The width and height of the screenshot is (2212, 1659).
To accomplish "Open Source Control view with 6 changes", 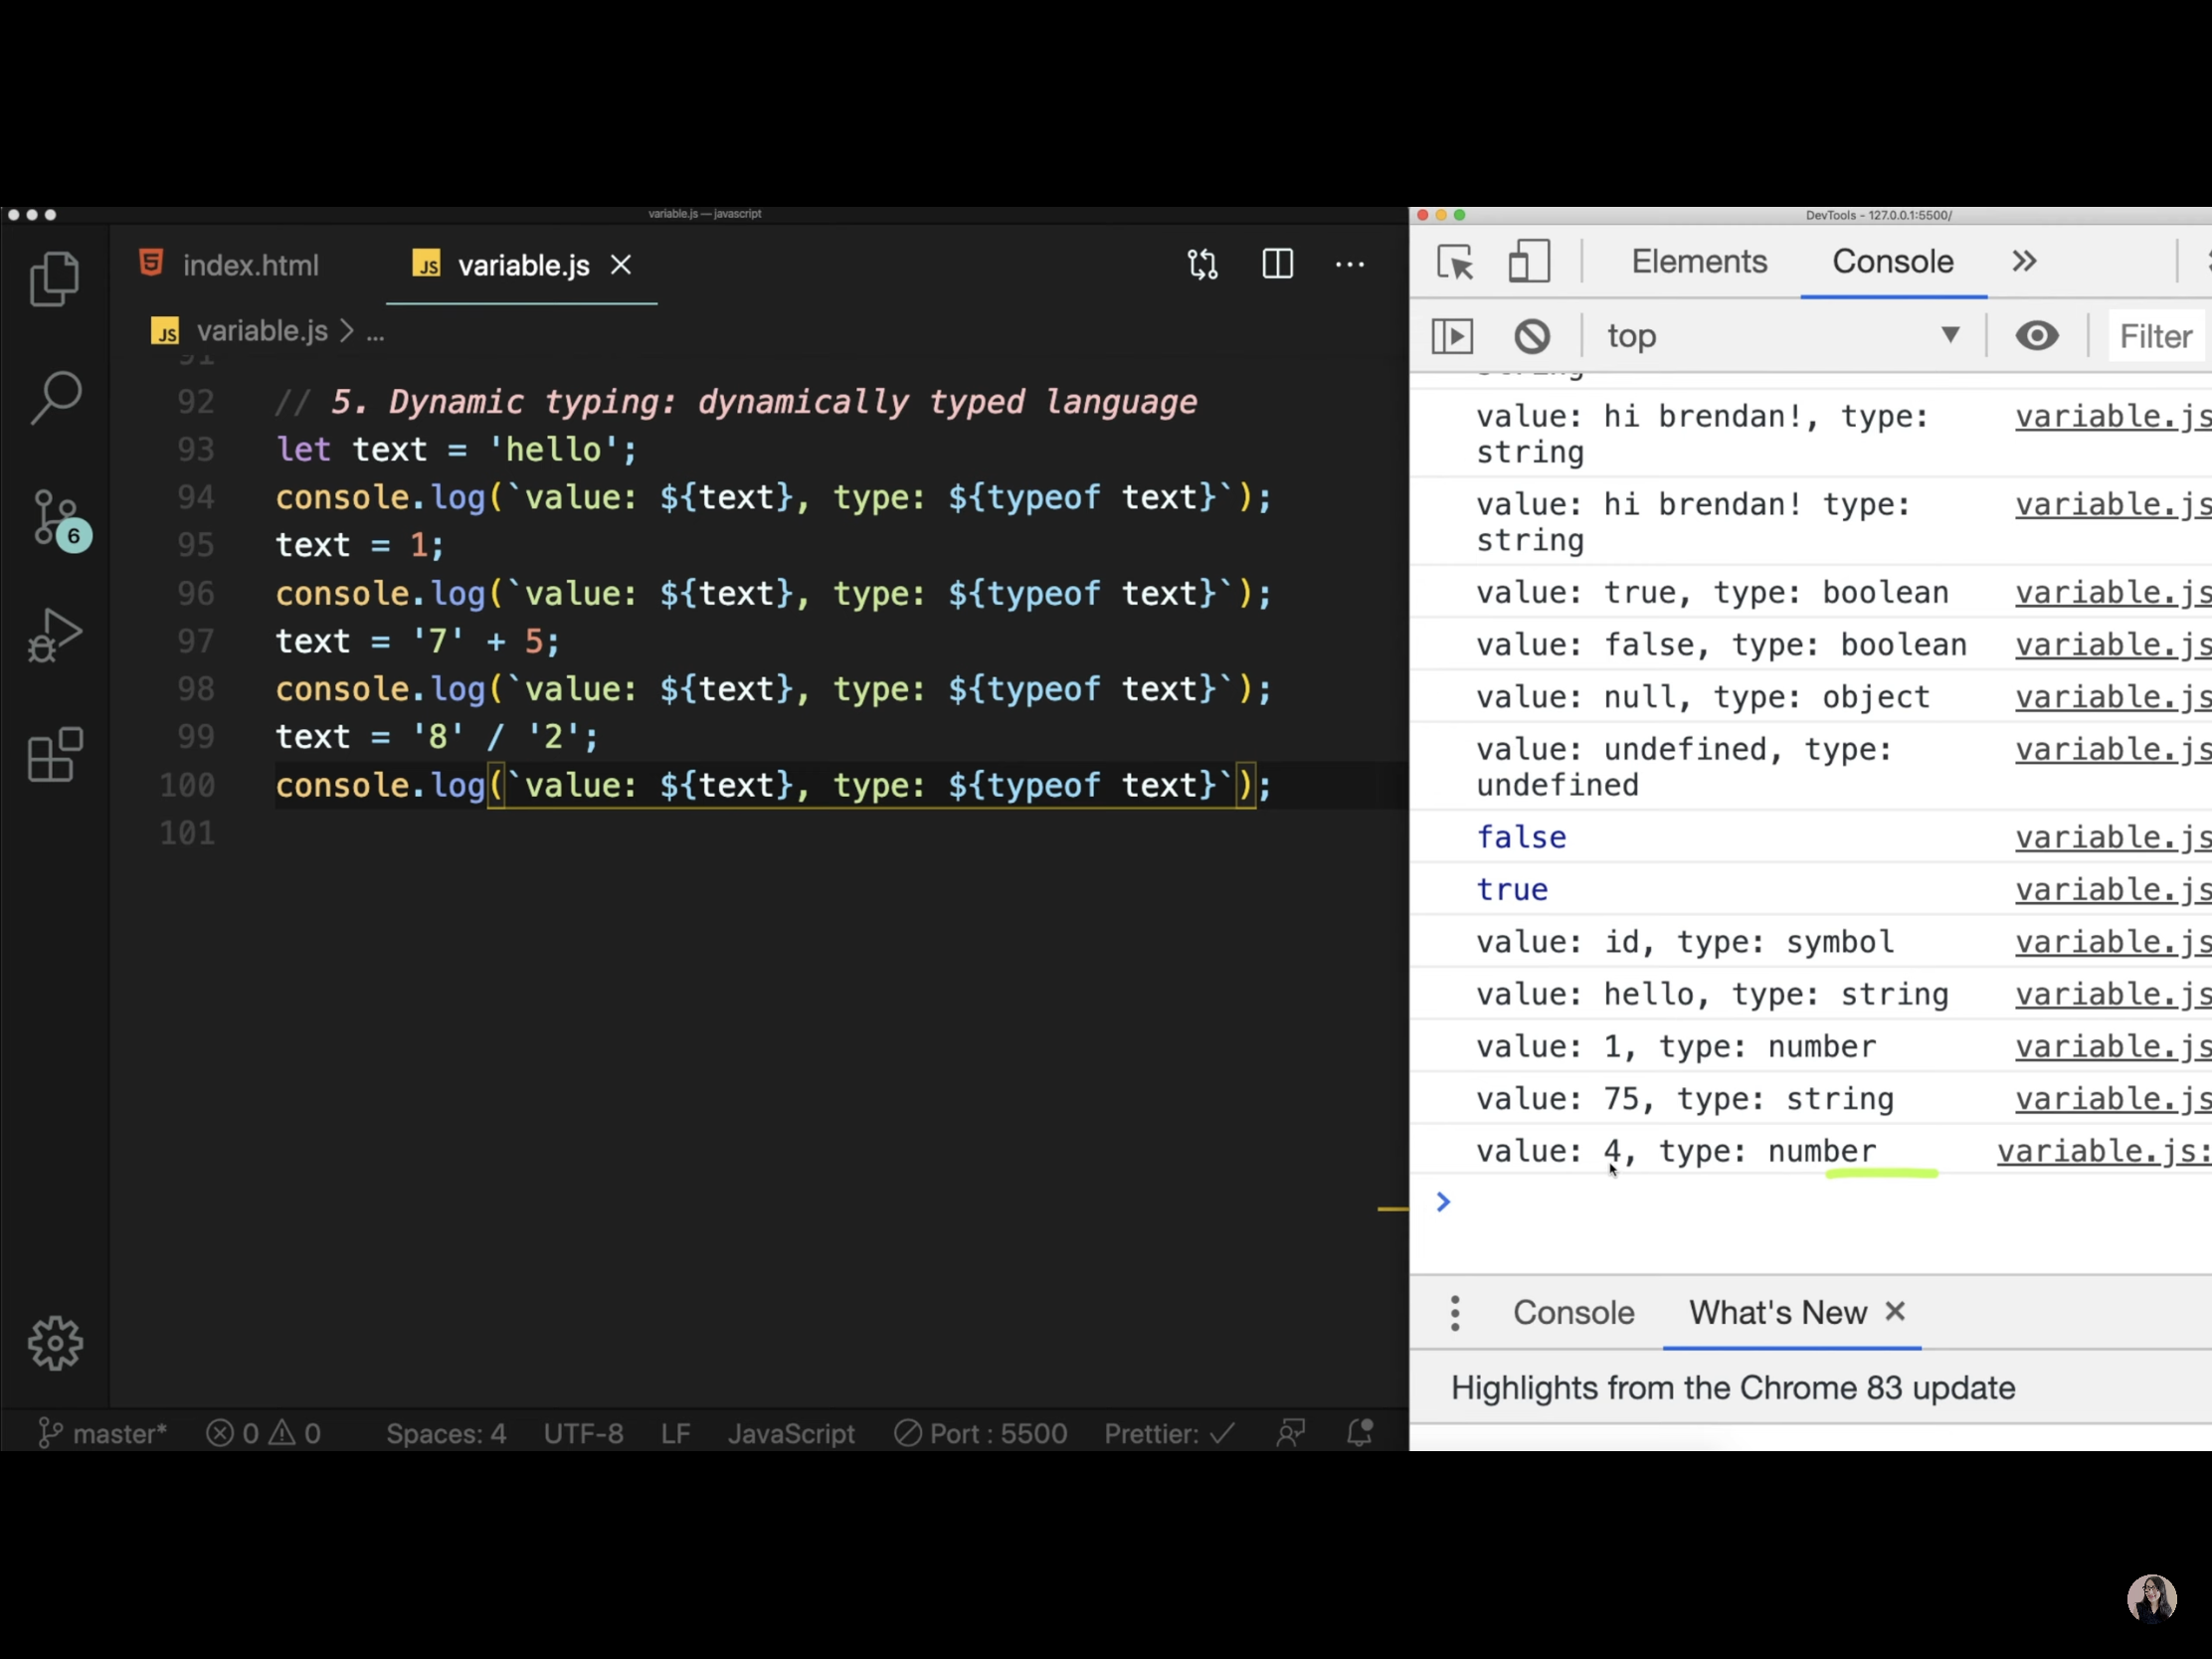I will tap(60, 519).
